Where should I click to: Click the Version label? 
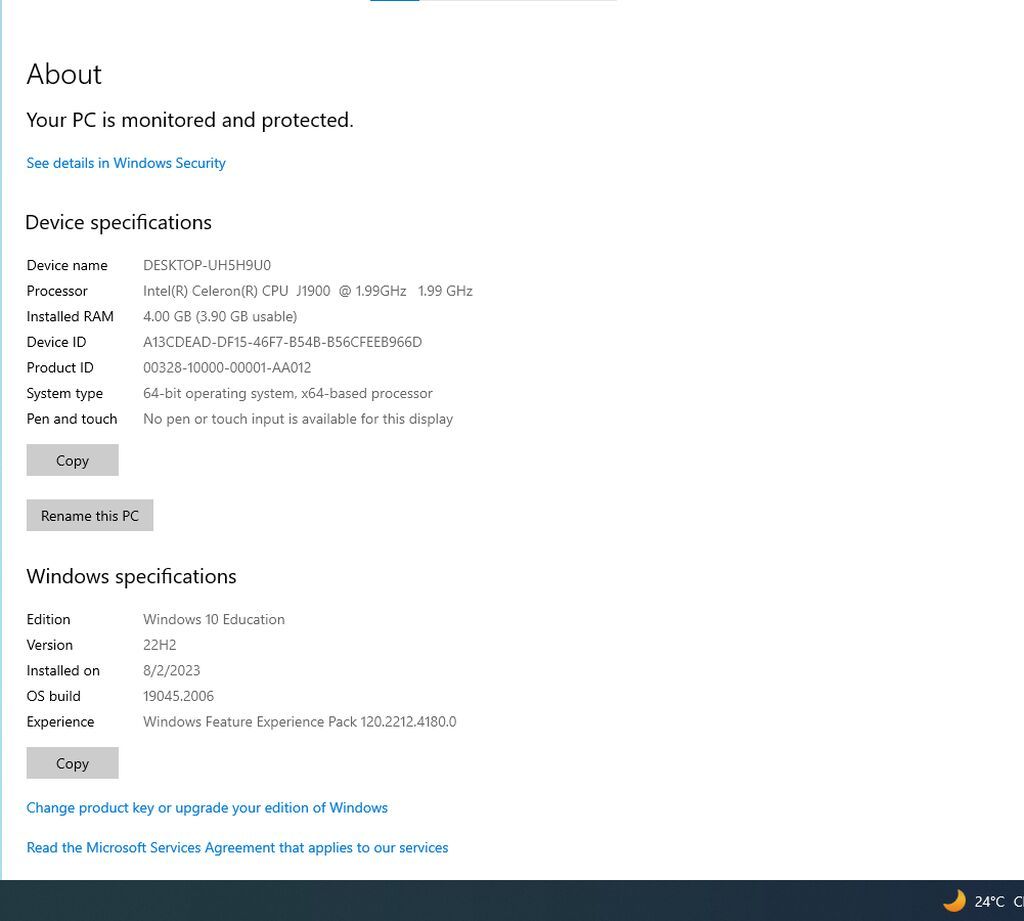click(50, 645)
